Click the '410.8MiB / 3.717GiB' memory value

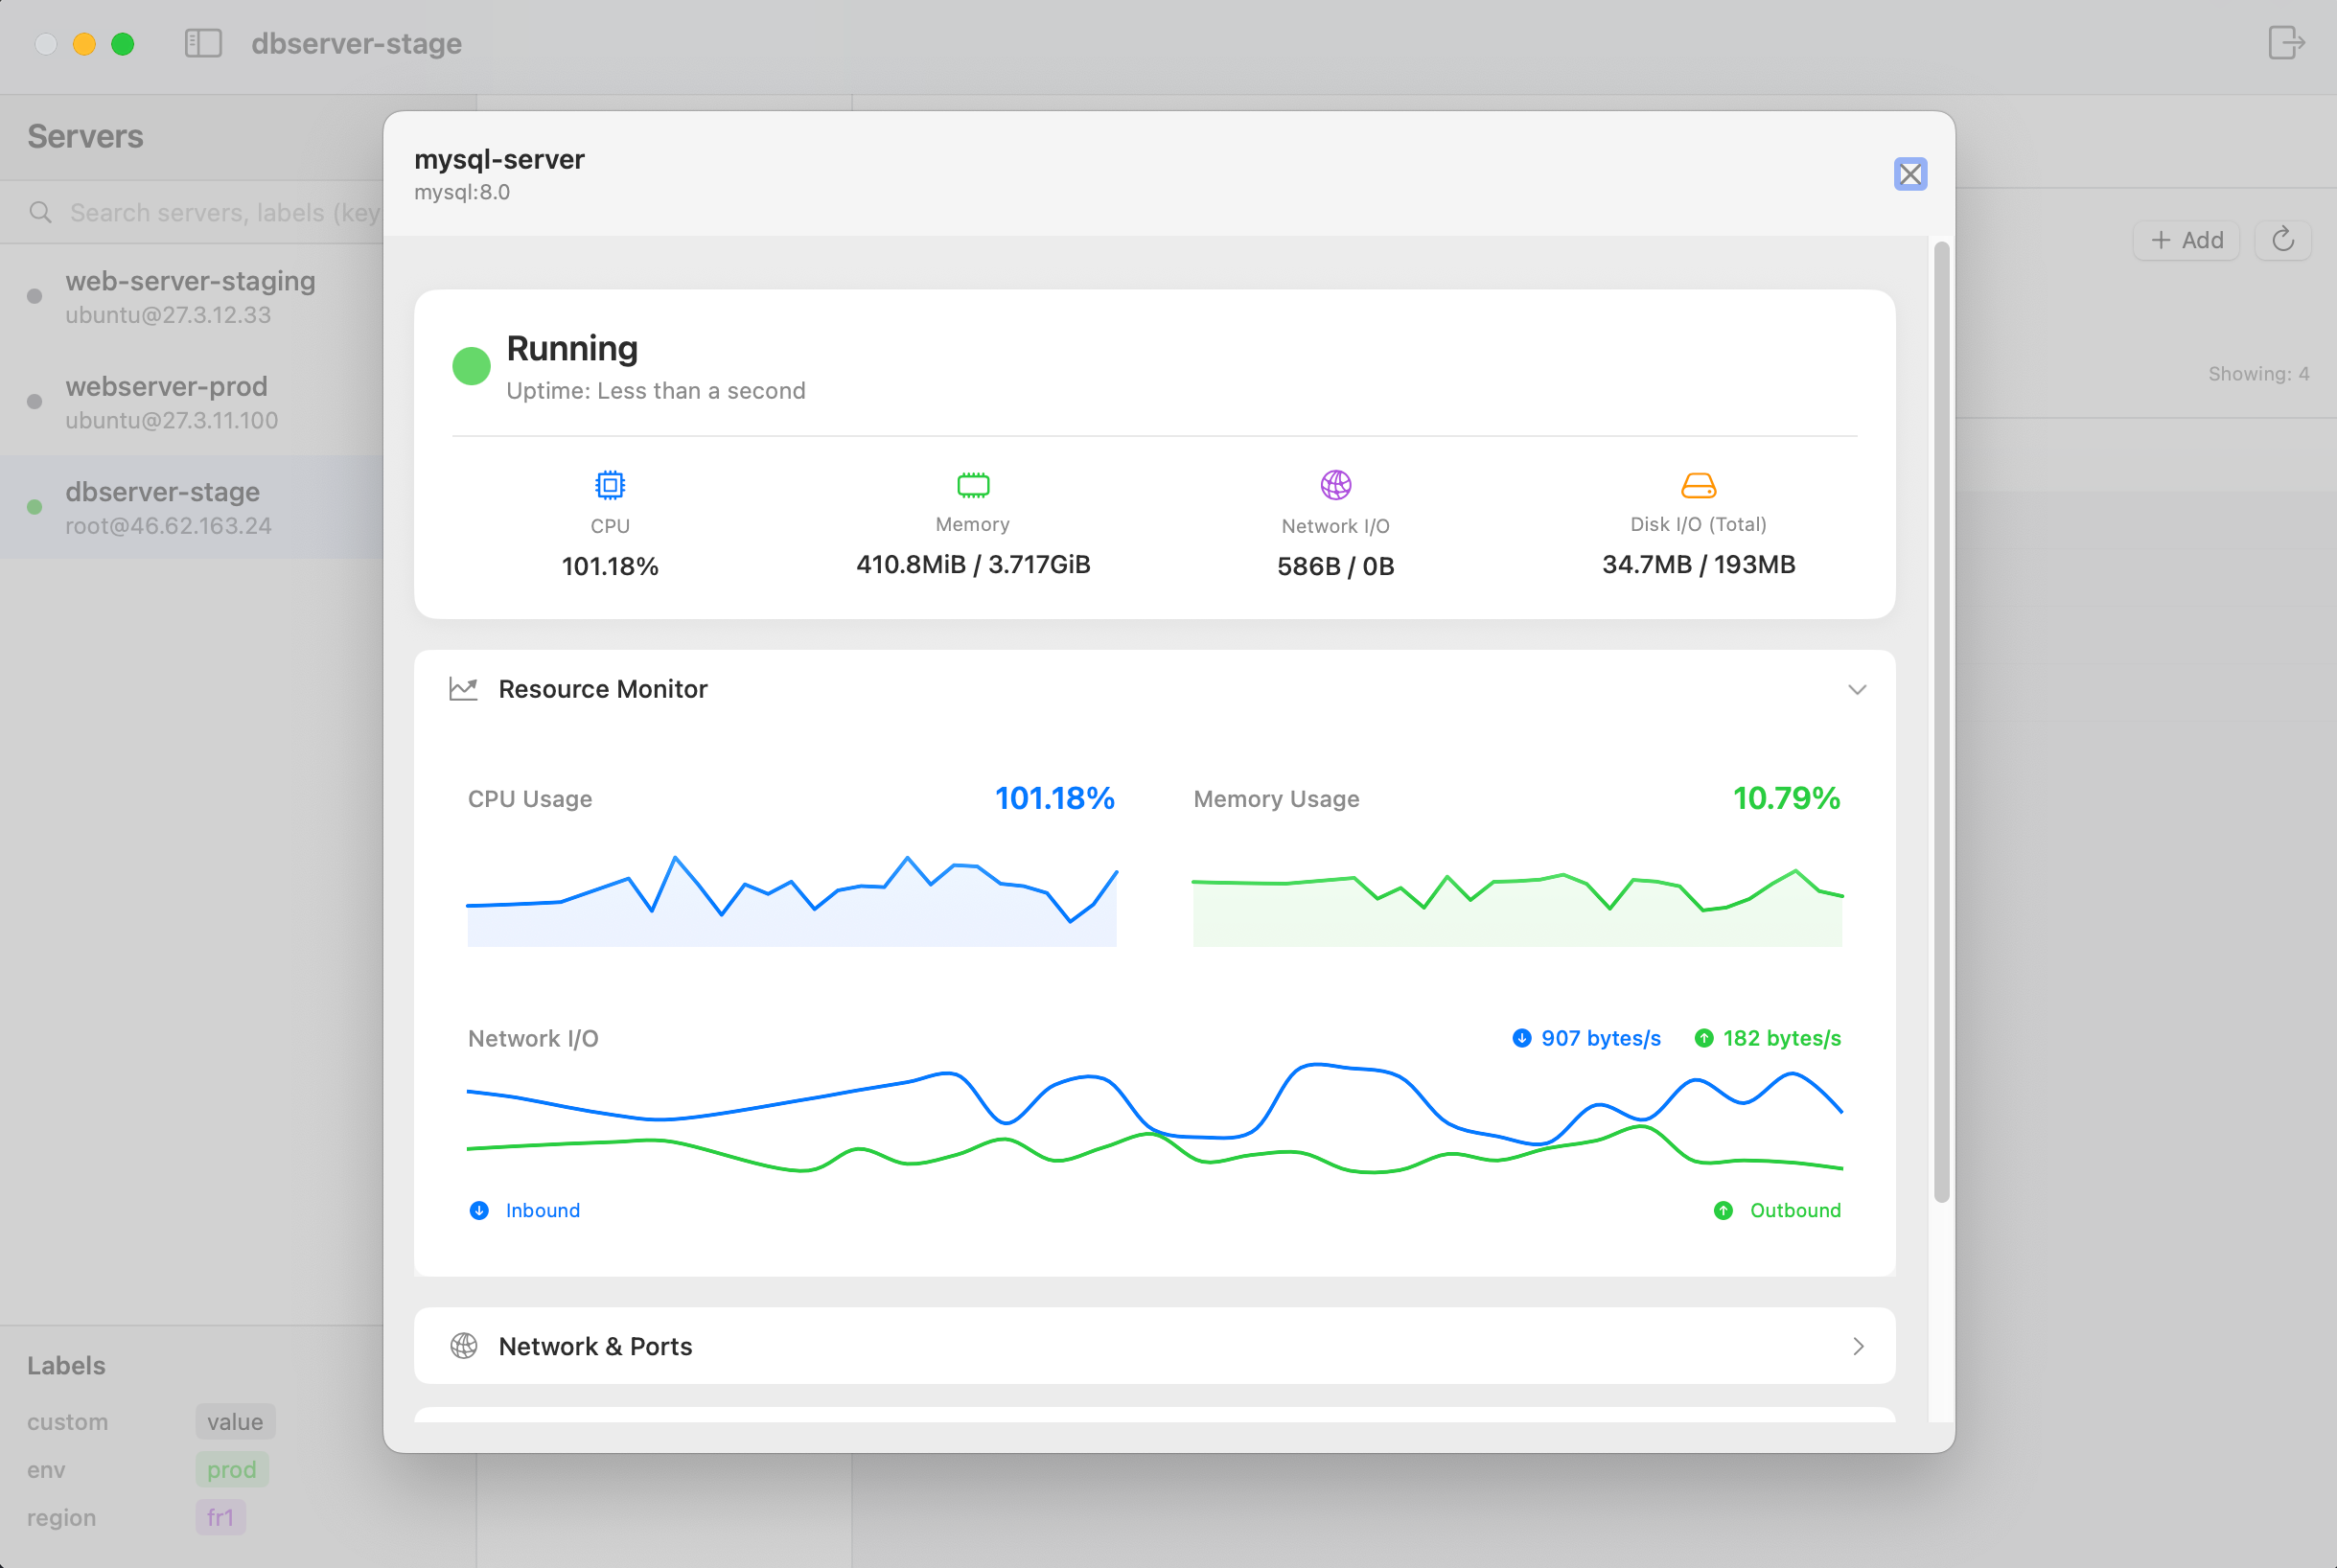973,565
